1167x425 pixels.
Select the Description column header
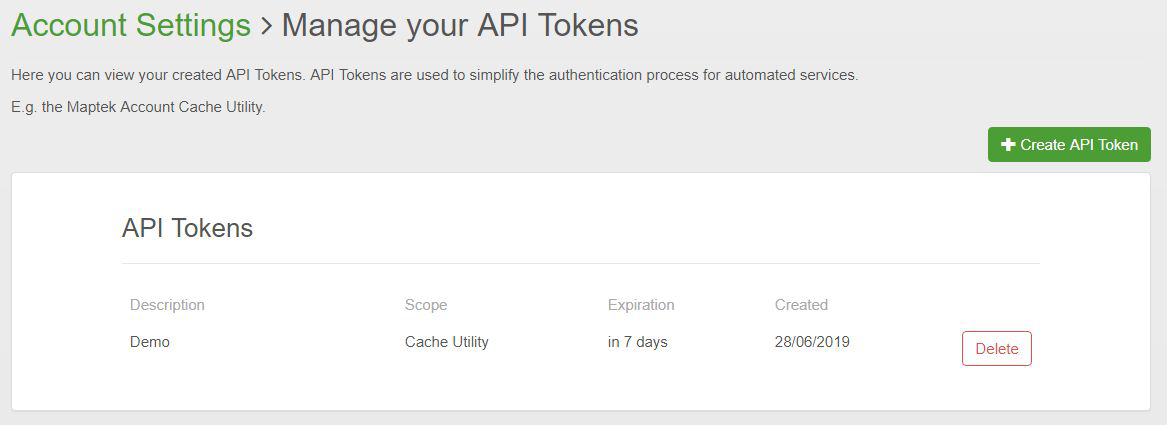point(167,305)
